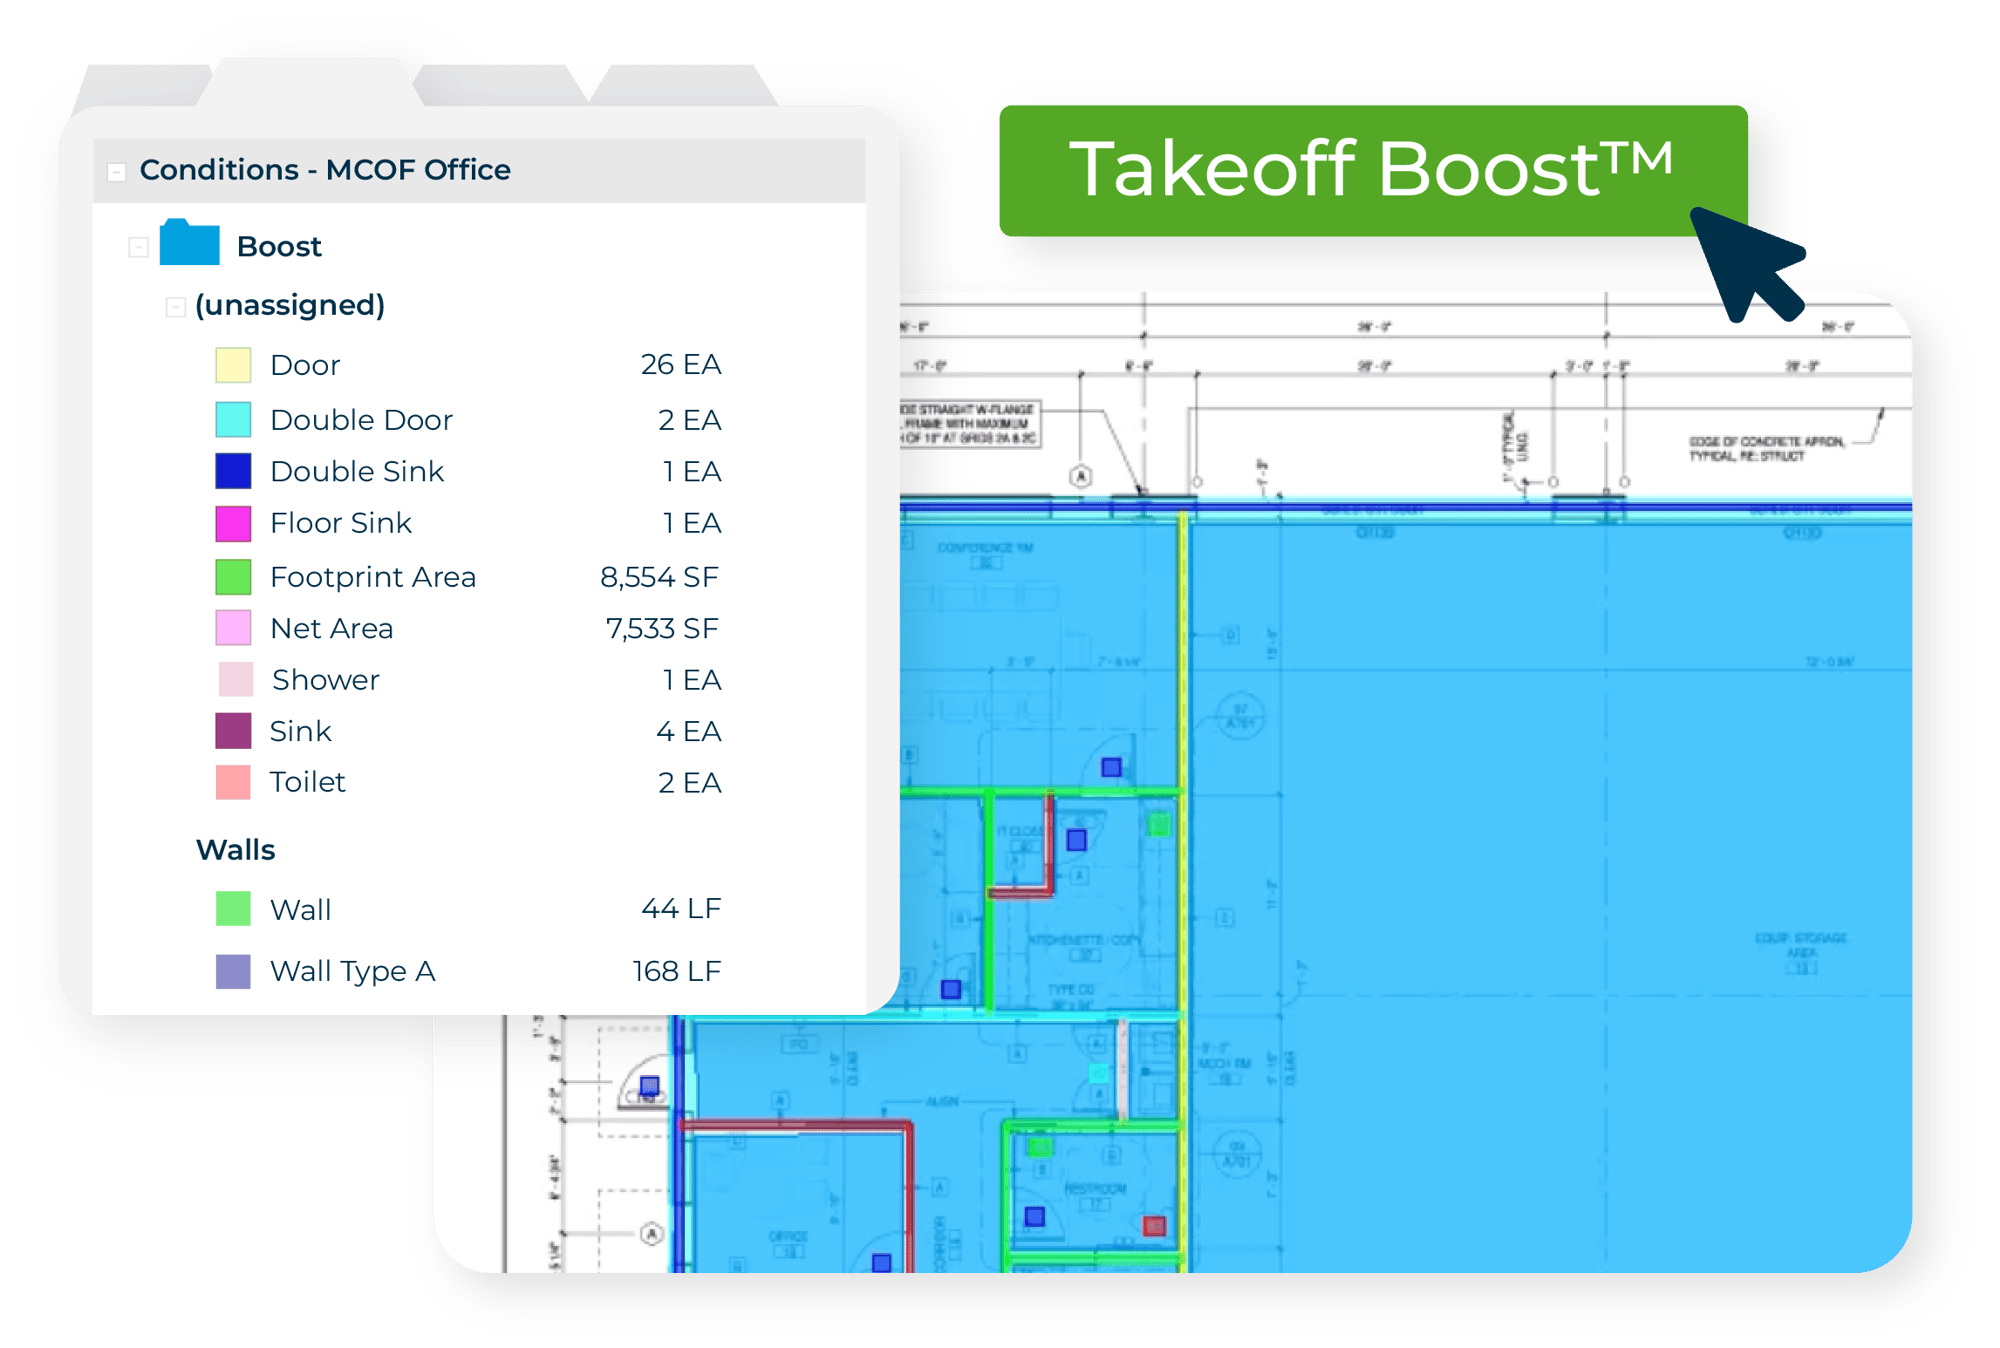Click the 168 LF wall quantity
Image resolution: width=2000 pixels, height=1348 pixels.
[677, 971]
